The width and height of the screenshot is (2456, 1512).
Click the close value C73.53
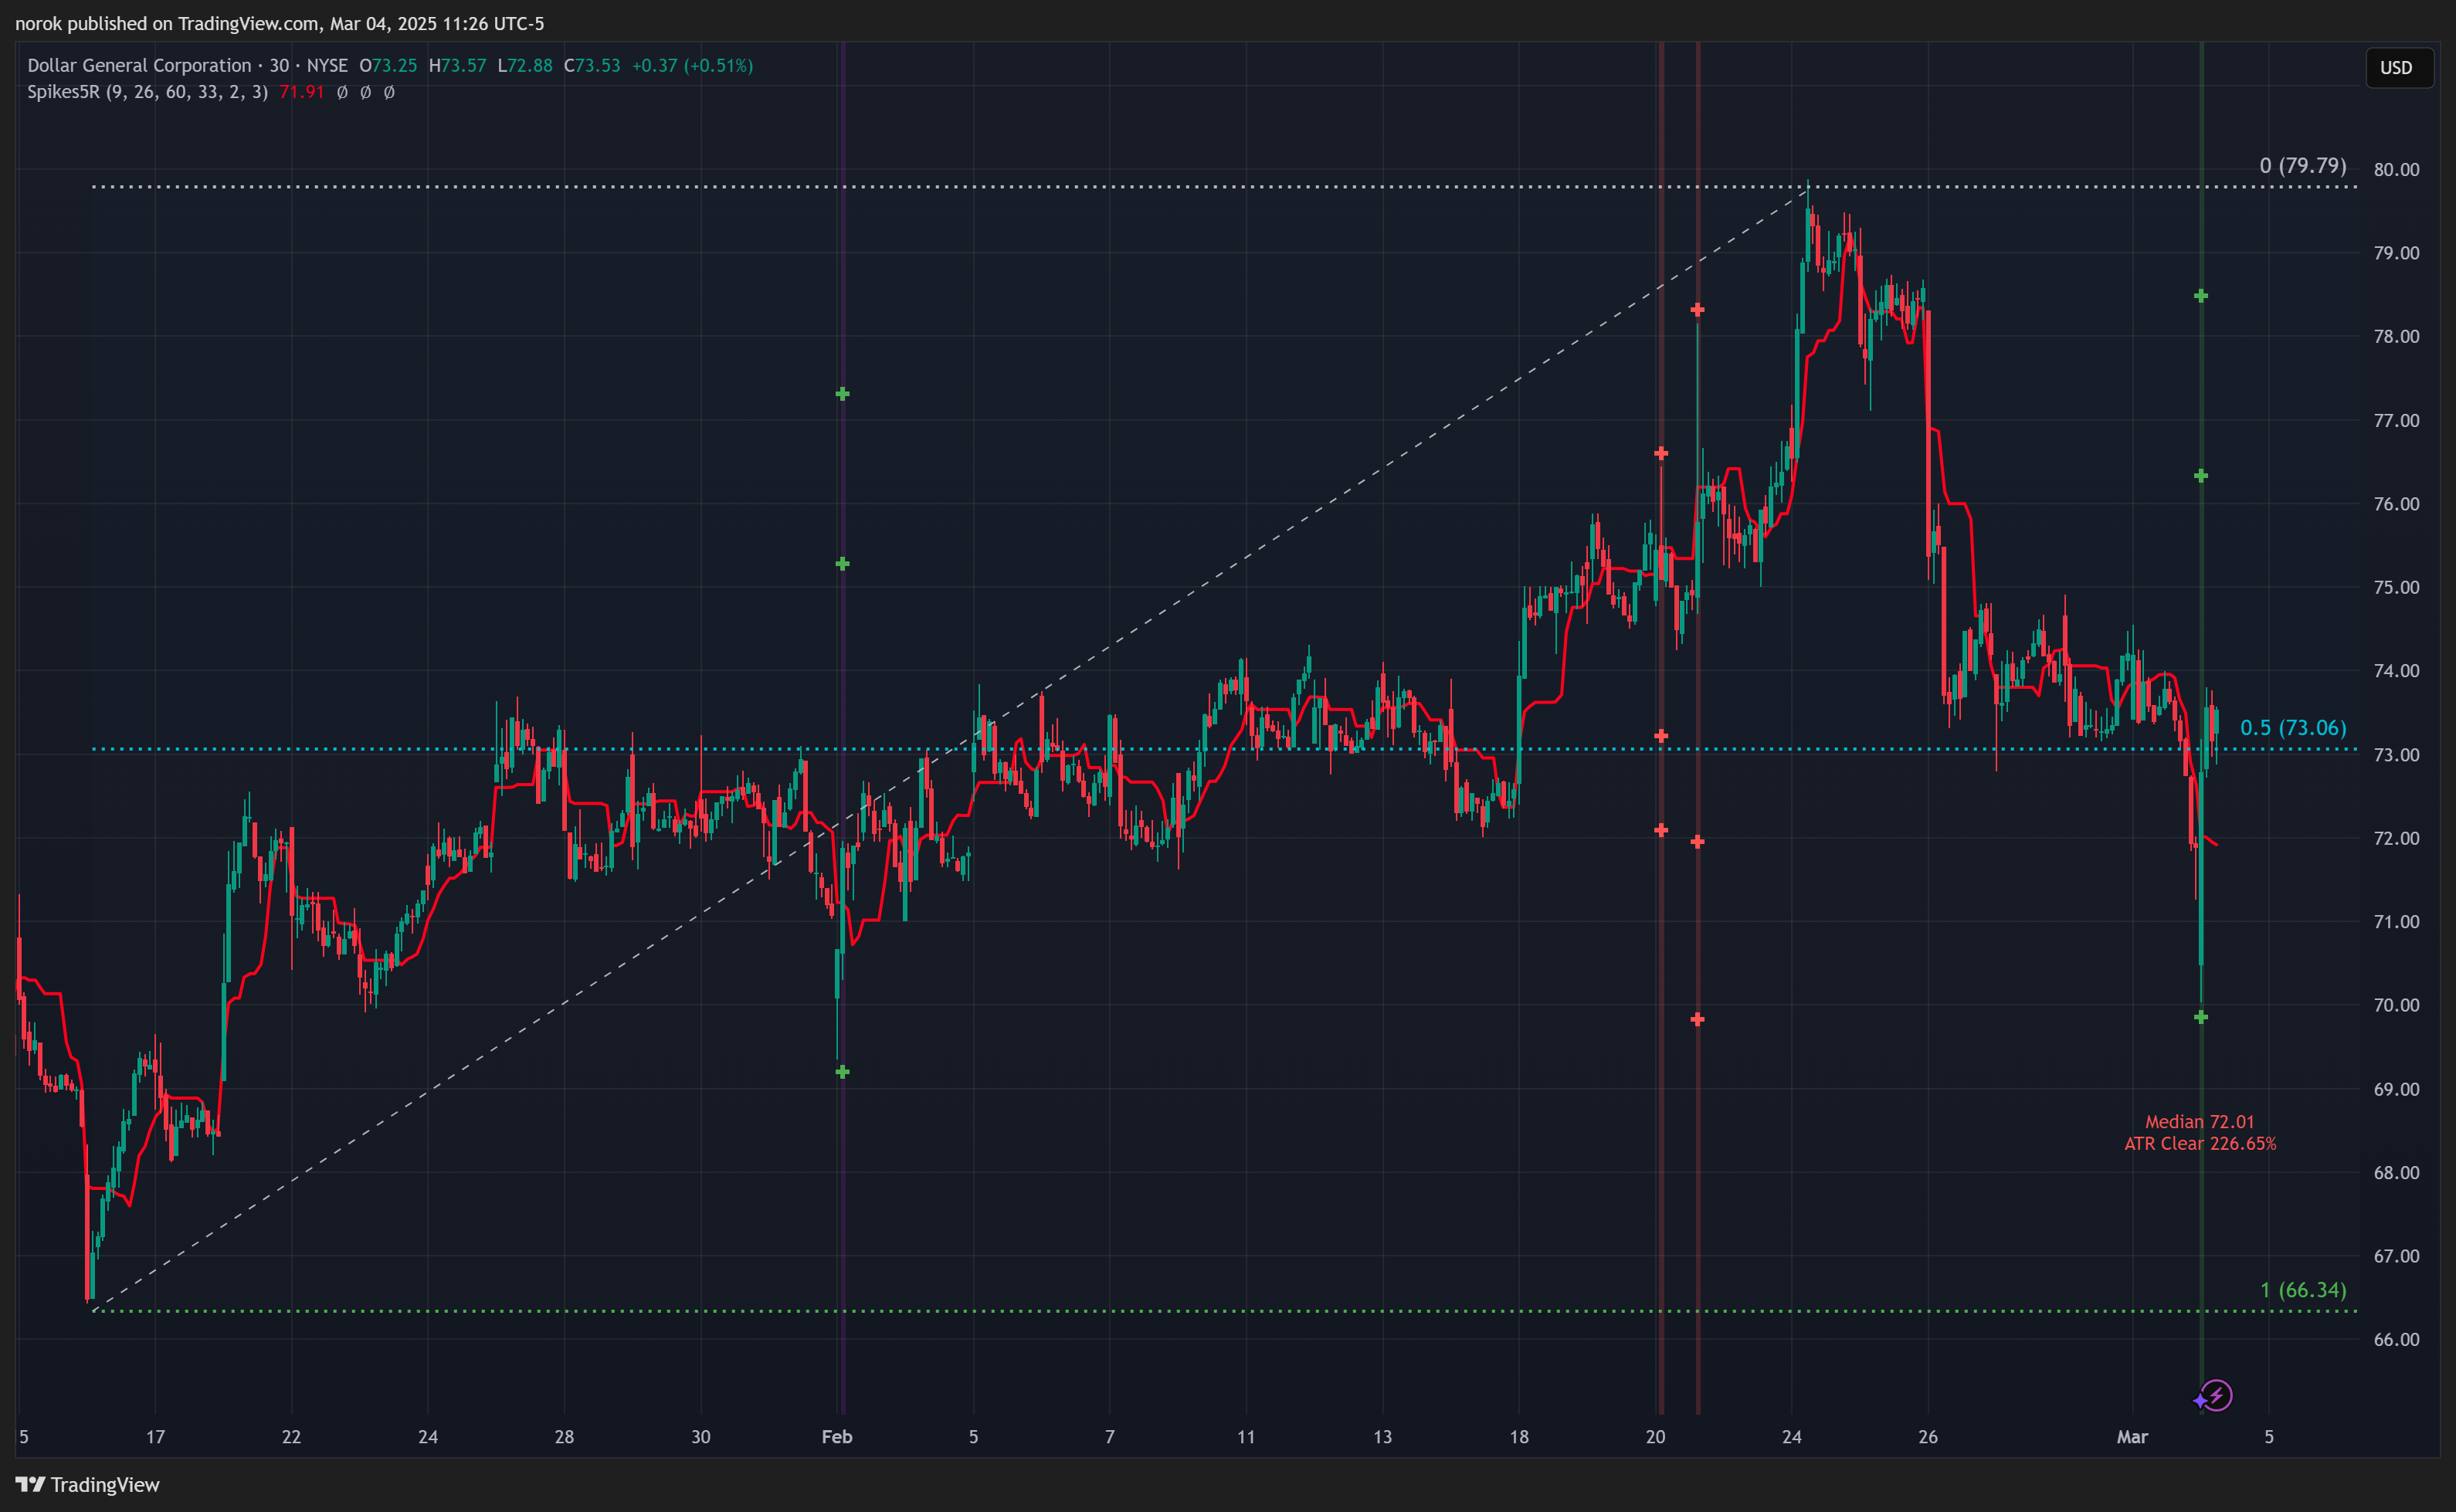pyautogui.click(x=592, y=65)
